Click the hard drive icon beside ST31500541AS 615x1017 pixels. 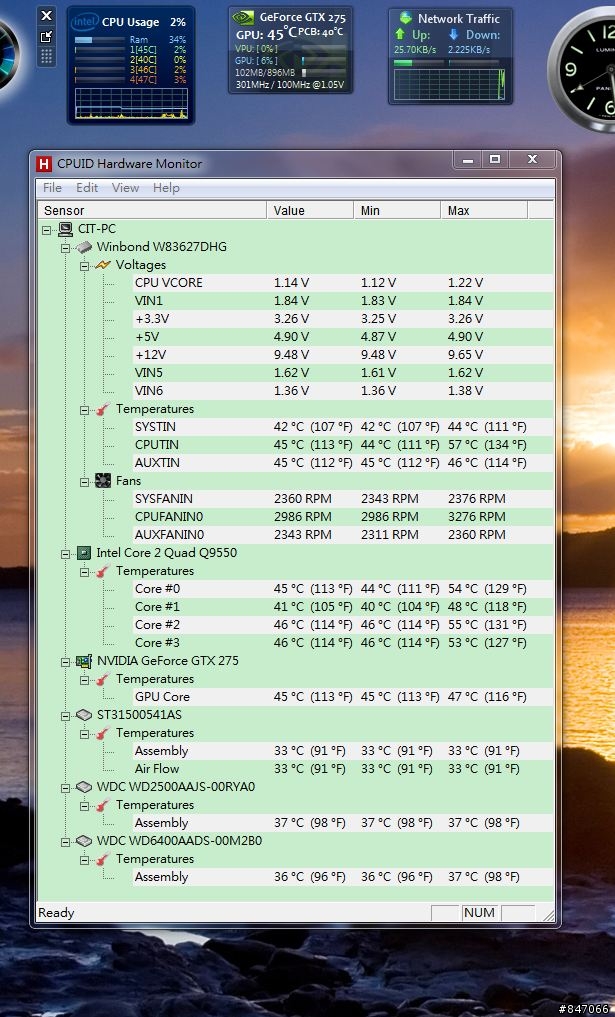tap(84, 715)
